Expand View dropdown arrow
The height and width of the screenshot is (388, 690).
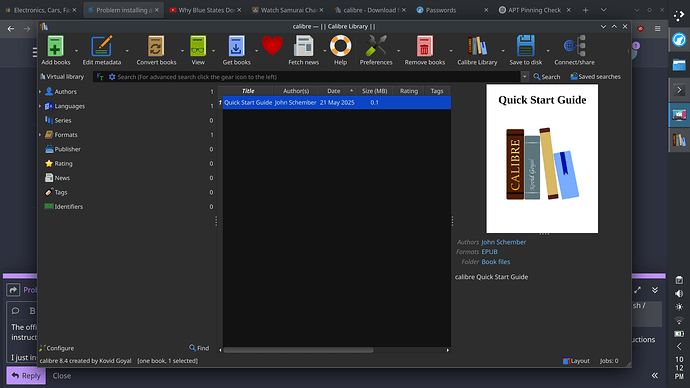pos(213,51)
